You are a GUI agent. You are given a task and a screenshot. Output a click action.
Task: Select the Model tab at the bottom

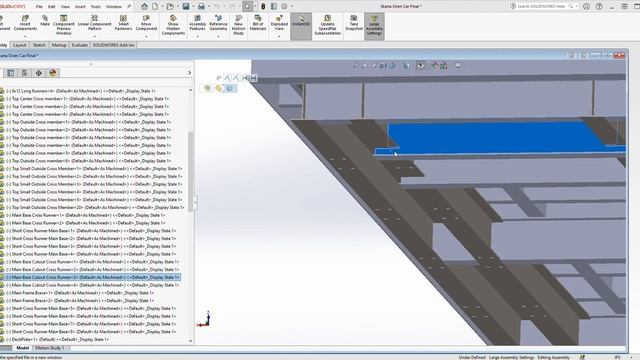(x=22, y=348)
